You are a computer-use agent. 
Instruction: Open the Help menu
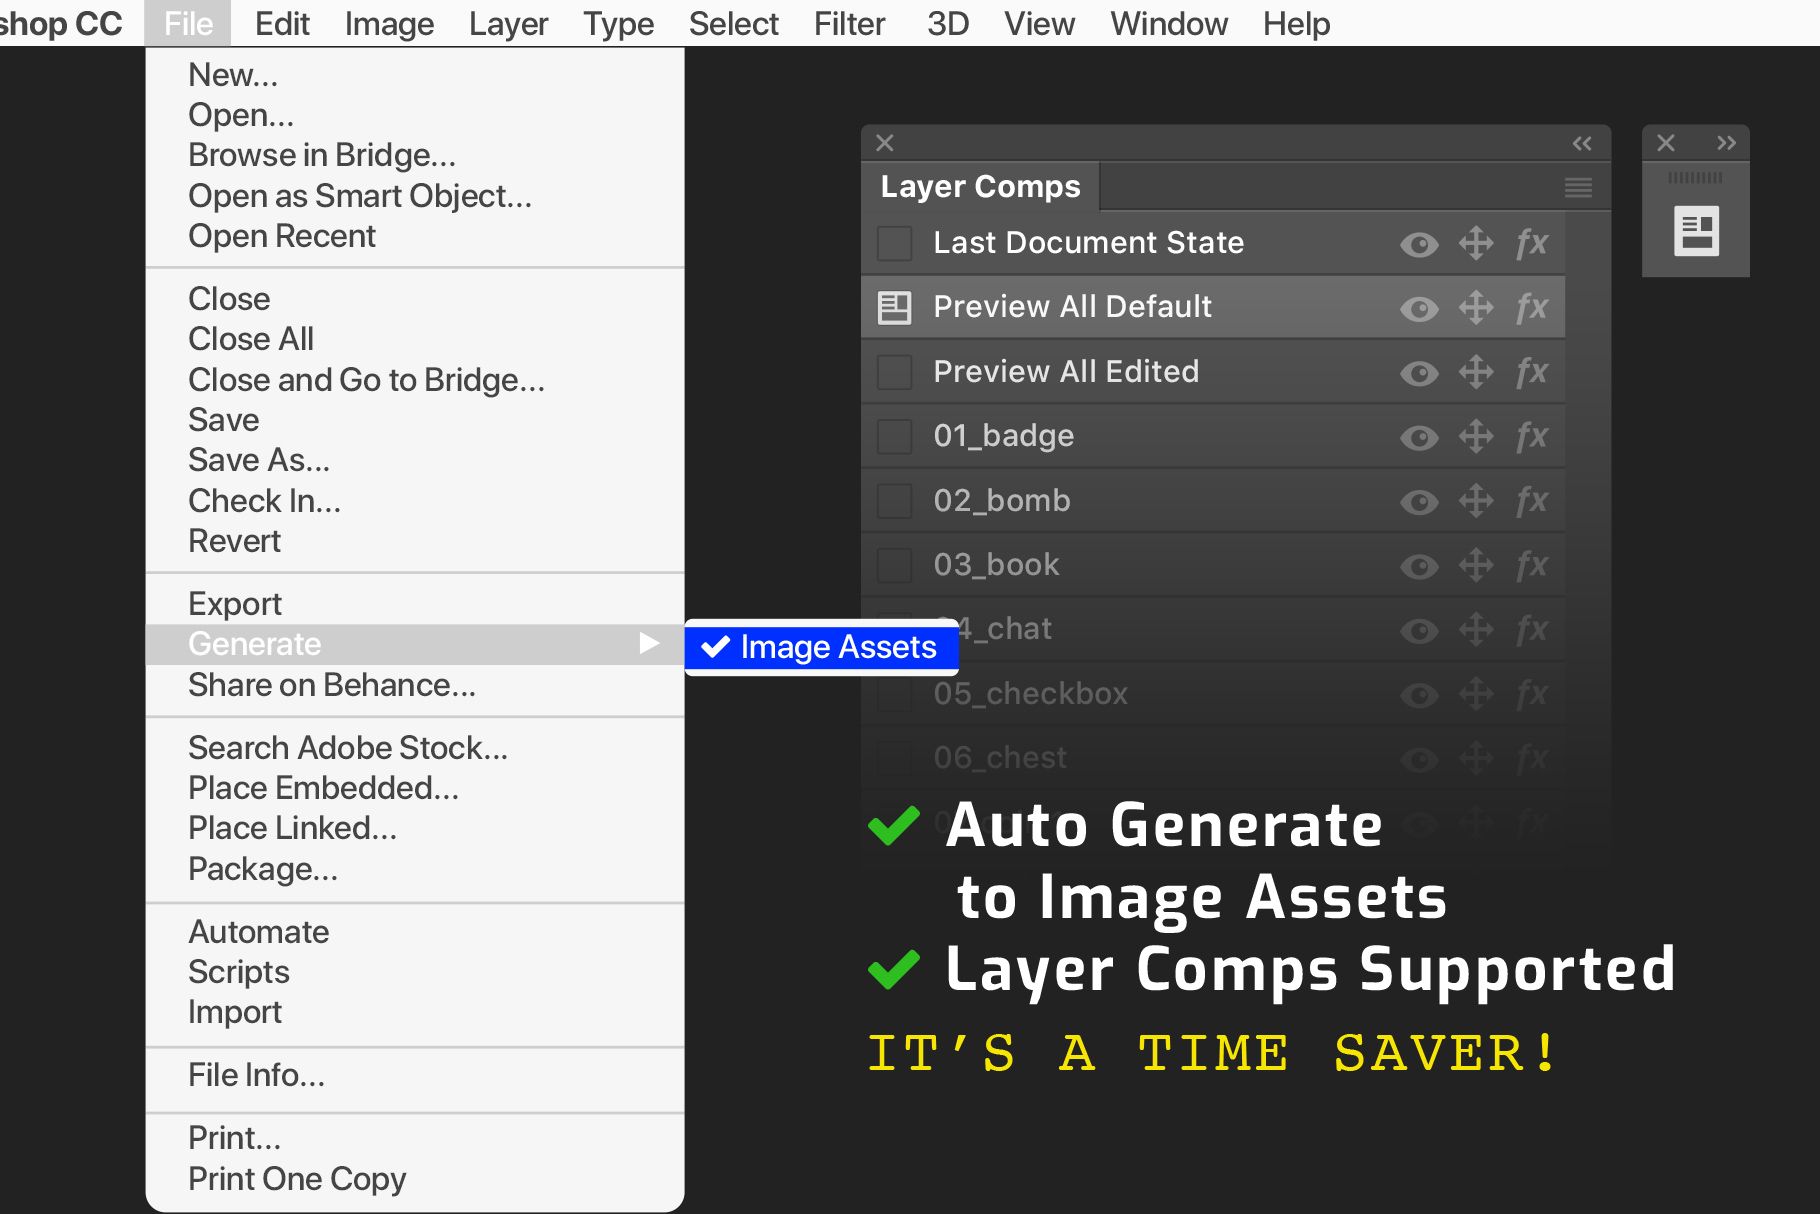(x=1296, y=23)
